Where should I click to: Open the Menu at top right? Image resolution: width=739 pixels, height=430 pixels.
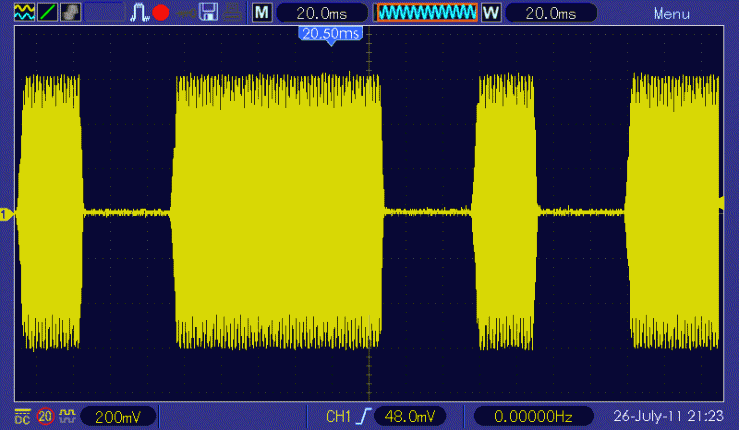click(x=671, y=13)
